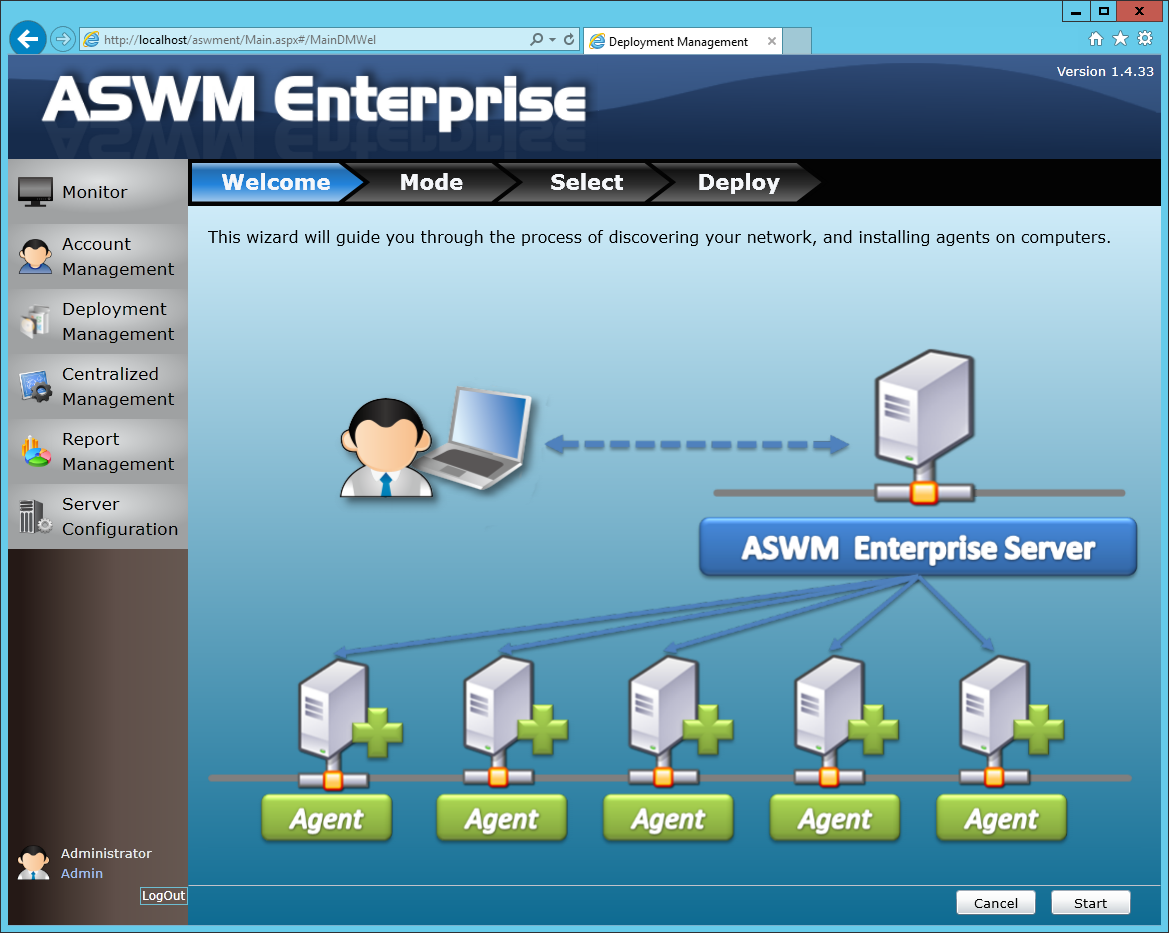This screenshot has width=1169, height=933.
Task: Click the wizard description sentence
Action: click(x=659, y=237)
